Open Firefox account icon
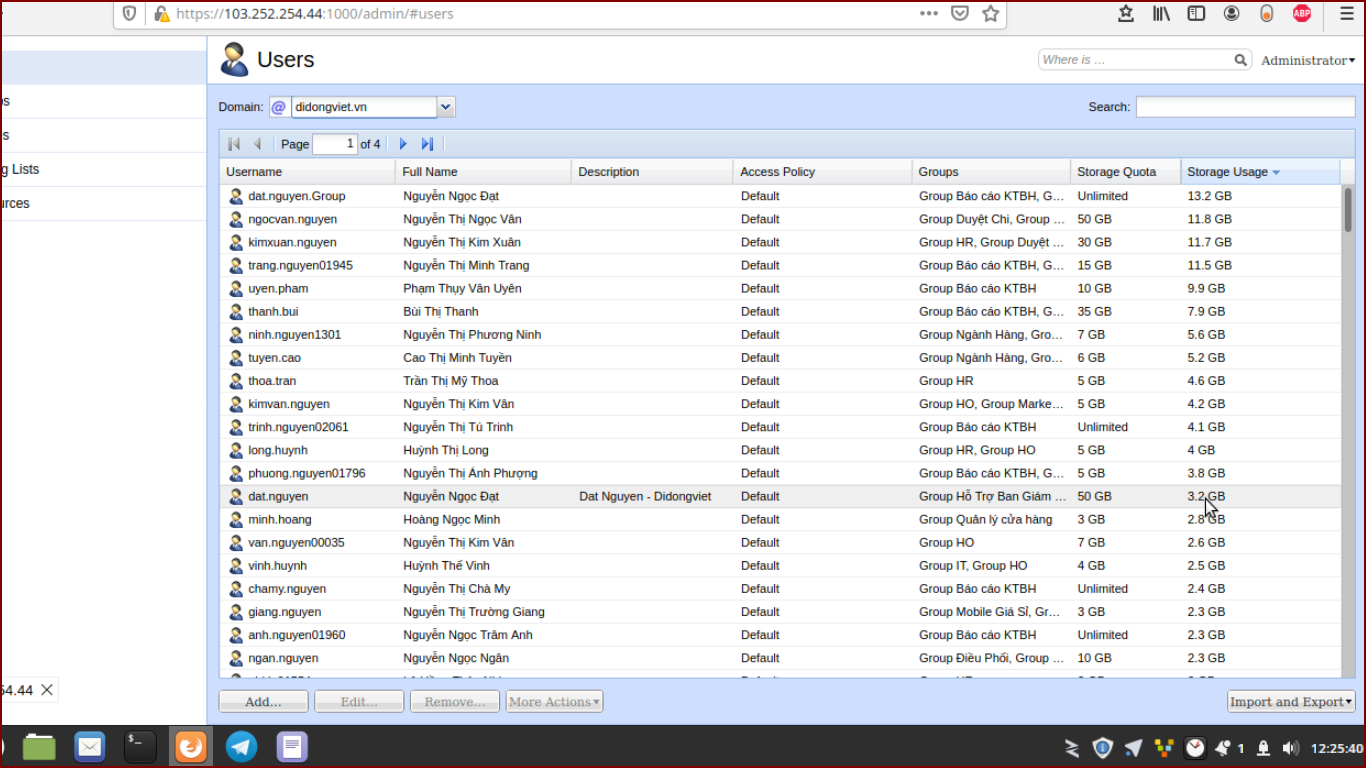This screenshot has width=1366, height=768. coord(1232,13)
